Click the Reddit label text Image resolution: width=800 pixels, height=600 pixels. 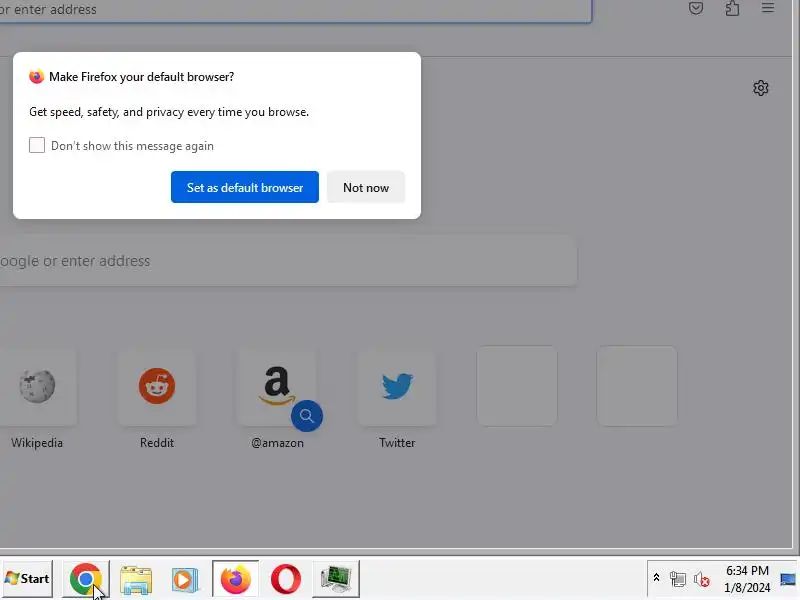157,442
